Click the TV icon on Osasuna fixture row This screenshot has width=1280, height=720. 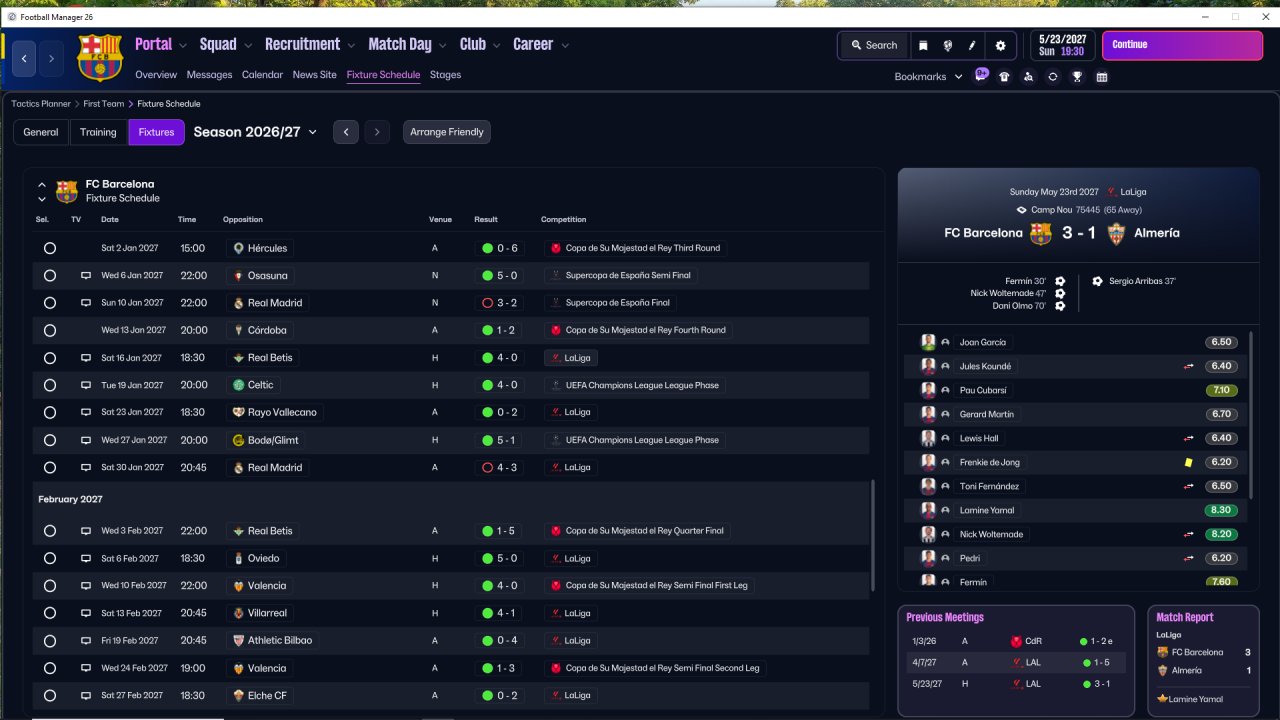(86, 275)
